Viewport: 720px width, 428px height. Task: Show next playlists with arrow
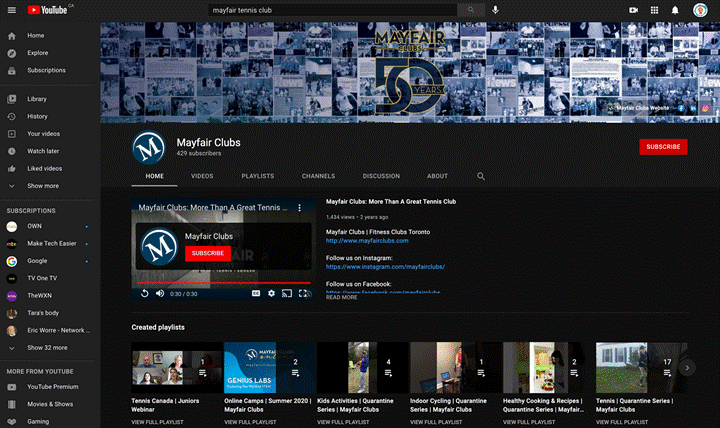pyautogui.click(x=687, y=368)
